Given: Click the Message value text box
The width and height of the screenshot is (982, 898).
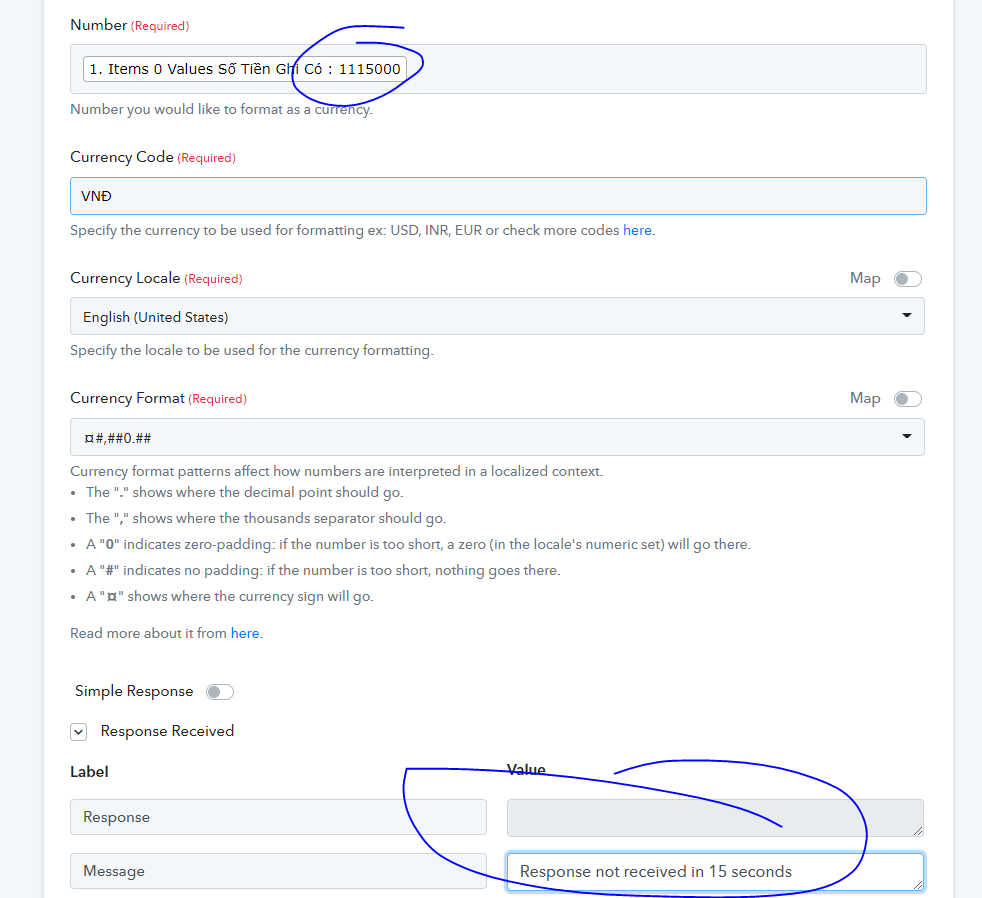Looking at the screenshot, I should click(715, 872).
